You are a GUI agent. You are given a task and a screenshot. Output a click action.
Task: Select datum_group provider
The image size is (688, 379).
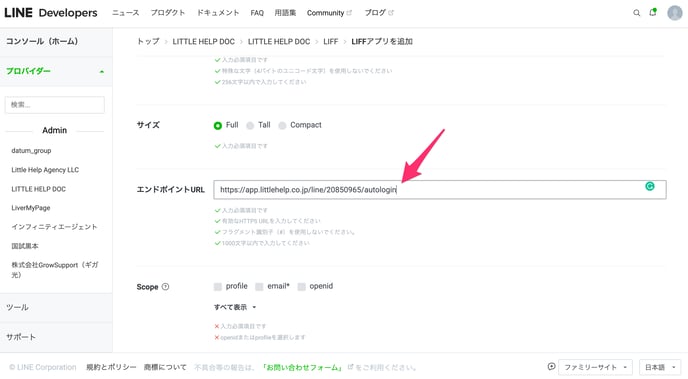point(31,150)
